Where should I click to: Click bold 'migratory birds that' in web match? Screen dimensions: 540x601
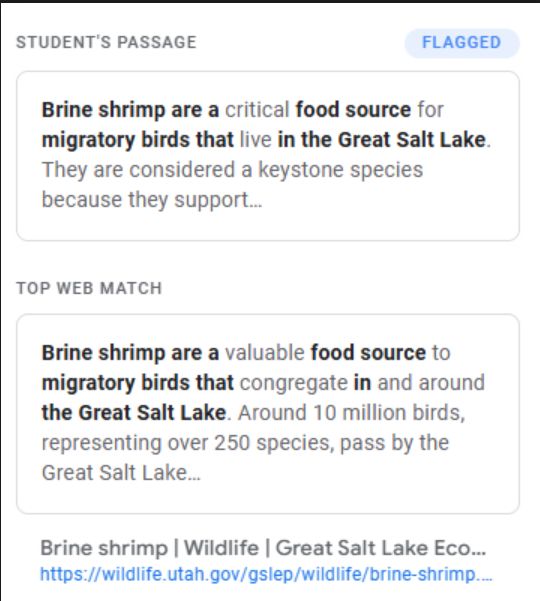point(138,383)
